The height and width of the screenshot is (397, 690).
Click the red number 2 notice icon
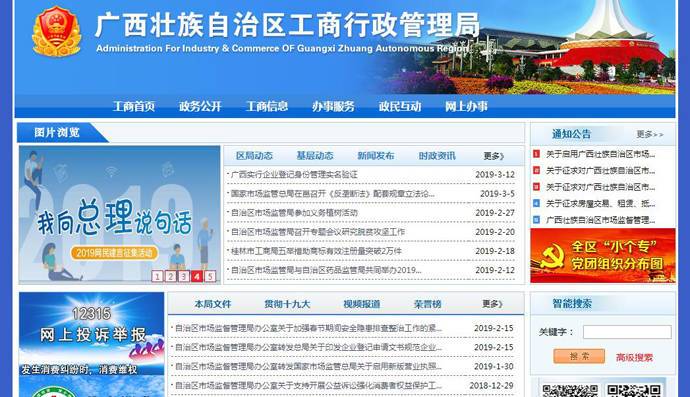(x=536, y=170)
